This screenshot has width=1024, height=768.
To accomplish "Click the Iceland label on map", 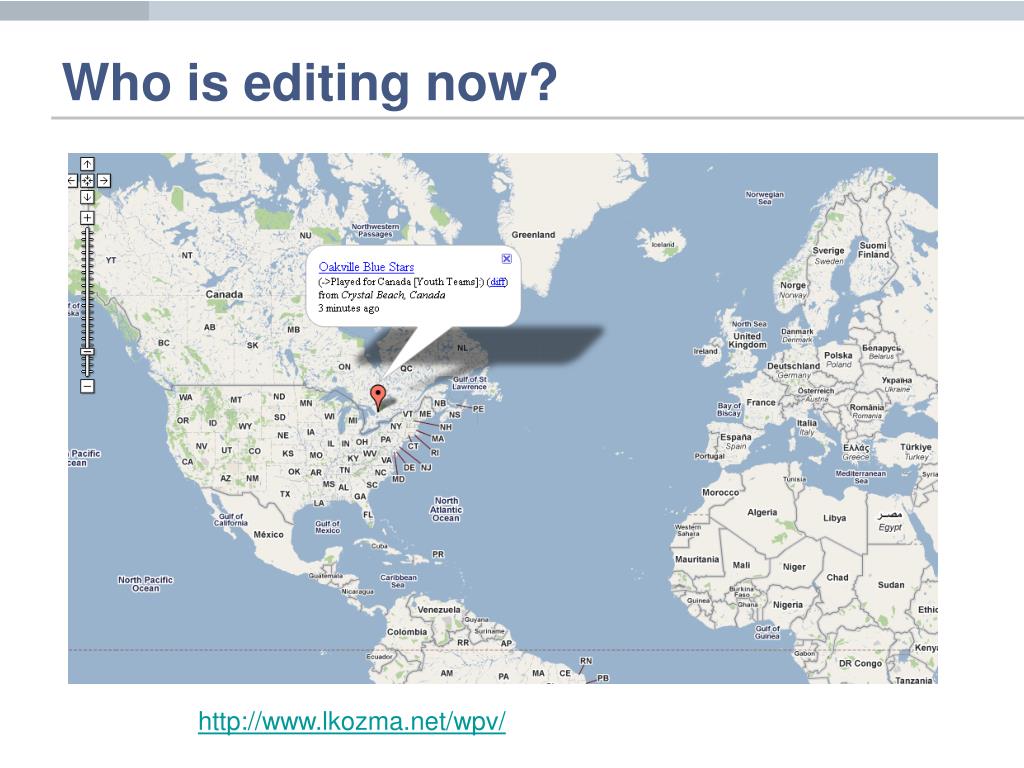I will click(663, 245).
